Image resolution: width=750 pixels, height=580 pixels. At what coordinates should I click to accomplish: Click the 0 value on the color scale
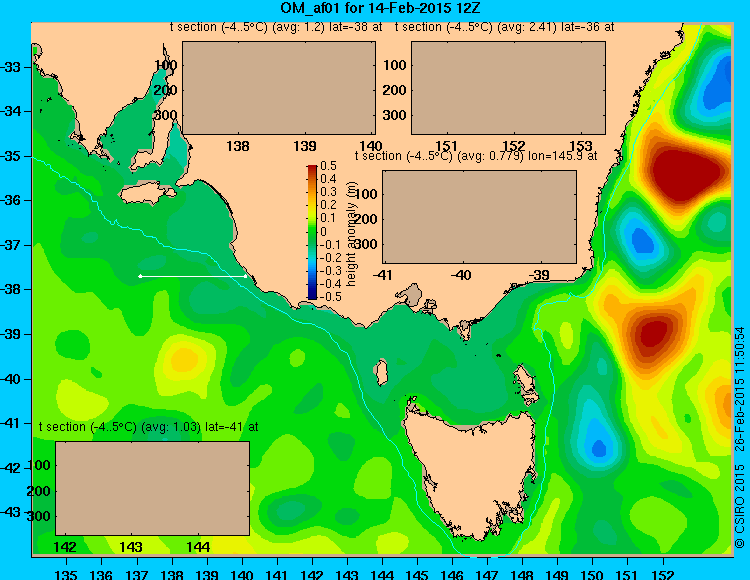323,231
